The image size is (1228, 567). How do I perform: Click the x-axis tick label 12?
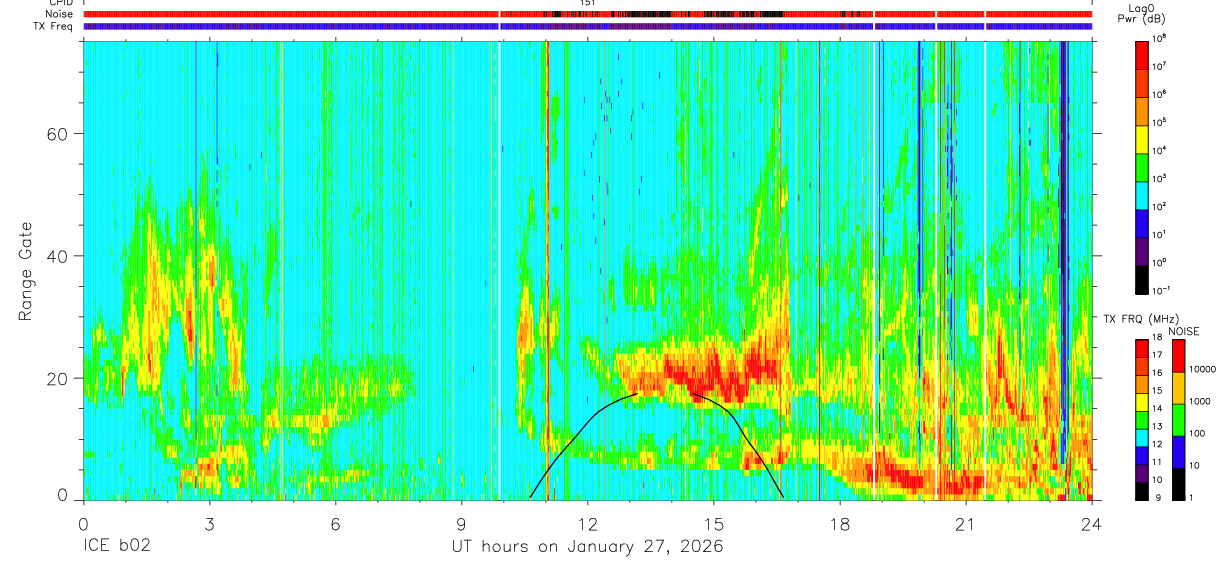[588, 524]
